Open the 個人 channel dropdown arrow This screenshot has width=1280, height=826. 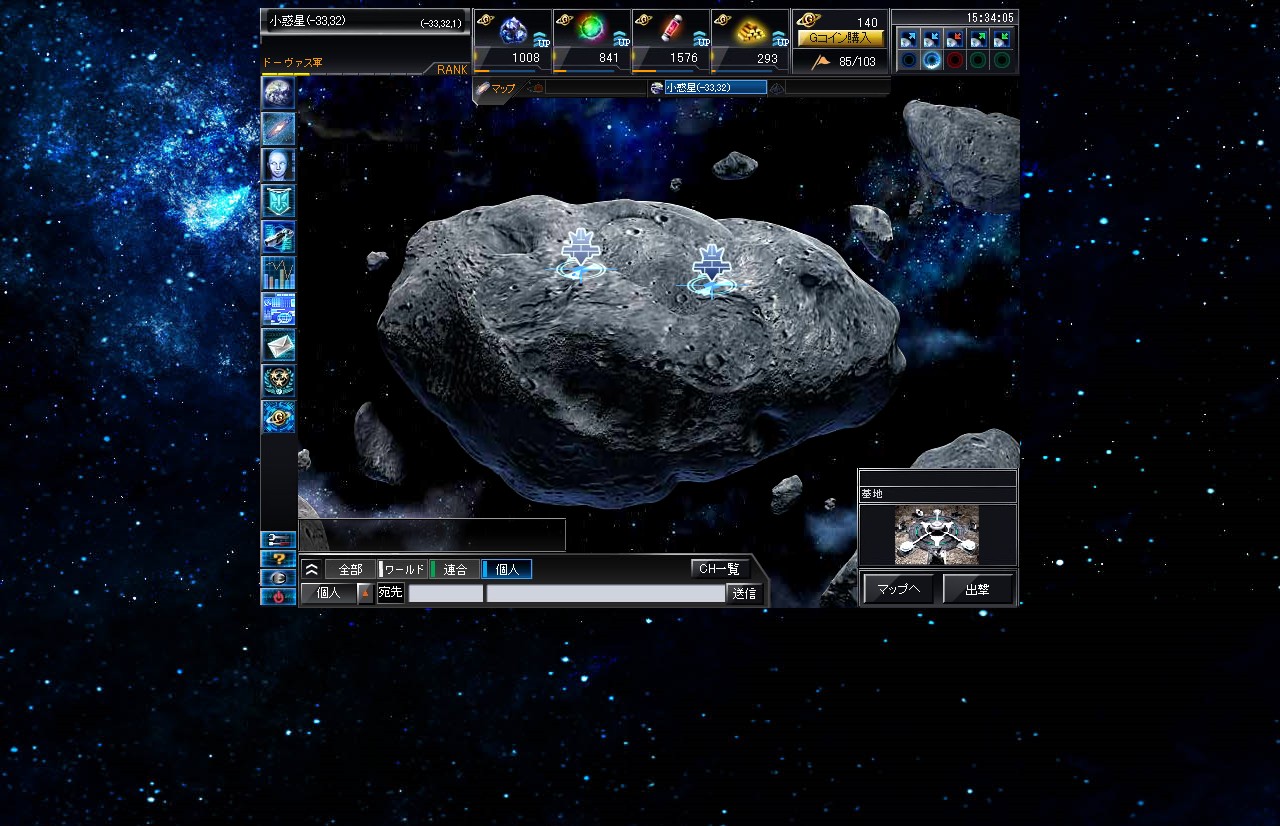(365, 593)
